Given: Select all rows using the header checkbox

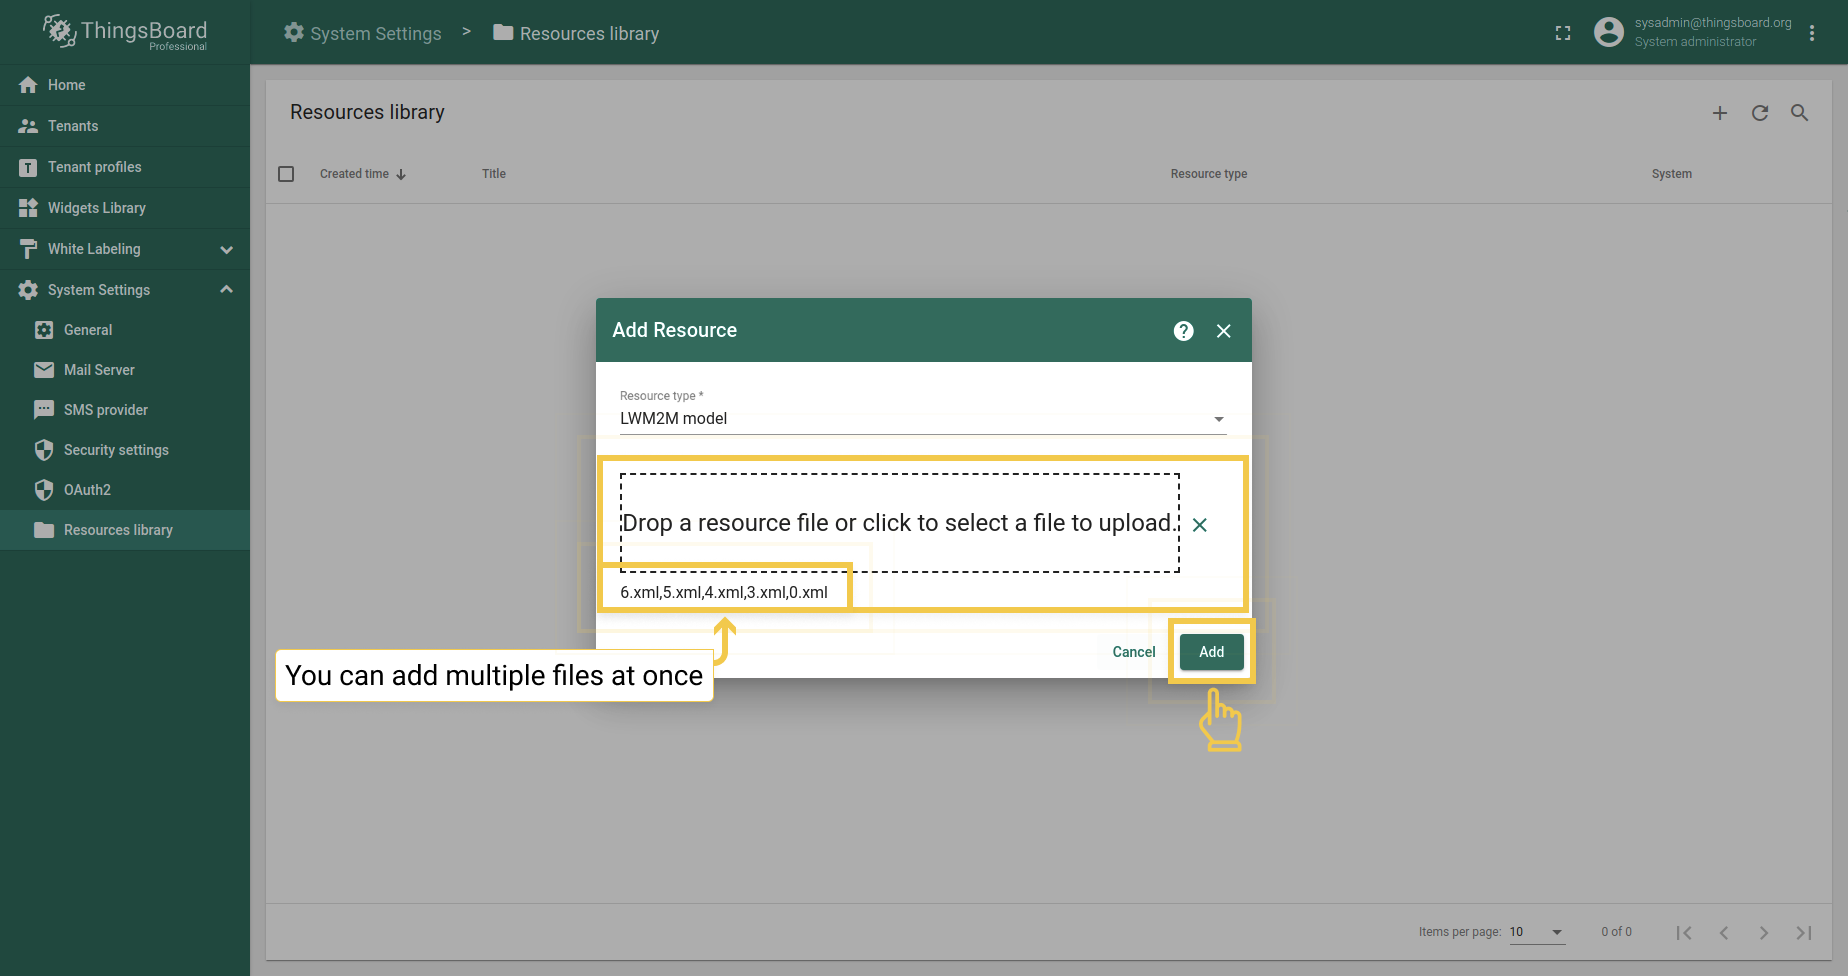Looking at the screenshot, I should (286, 173).
